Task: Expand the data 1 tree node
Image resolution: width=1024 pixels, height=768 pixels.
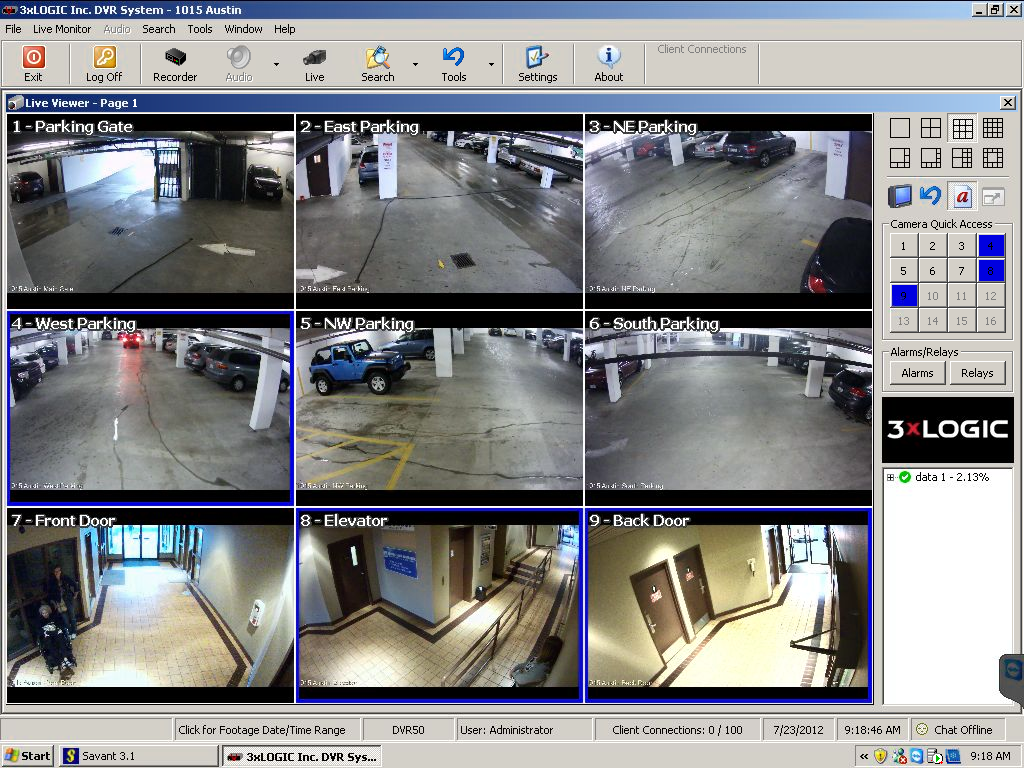Action: (890, 477)
